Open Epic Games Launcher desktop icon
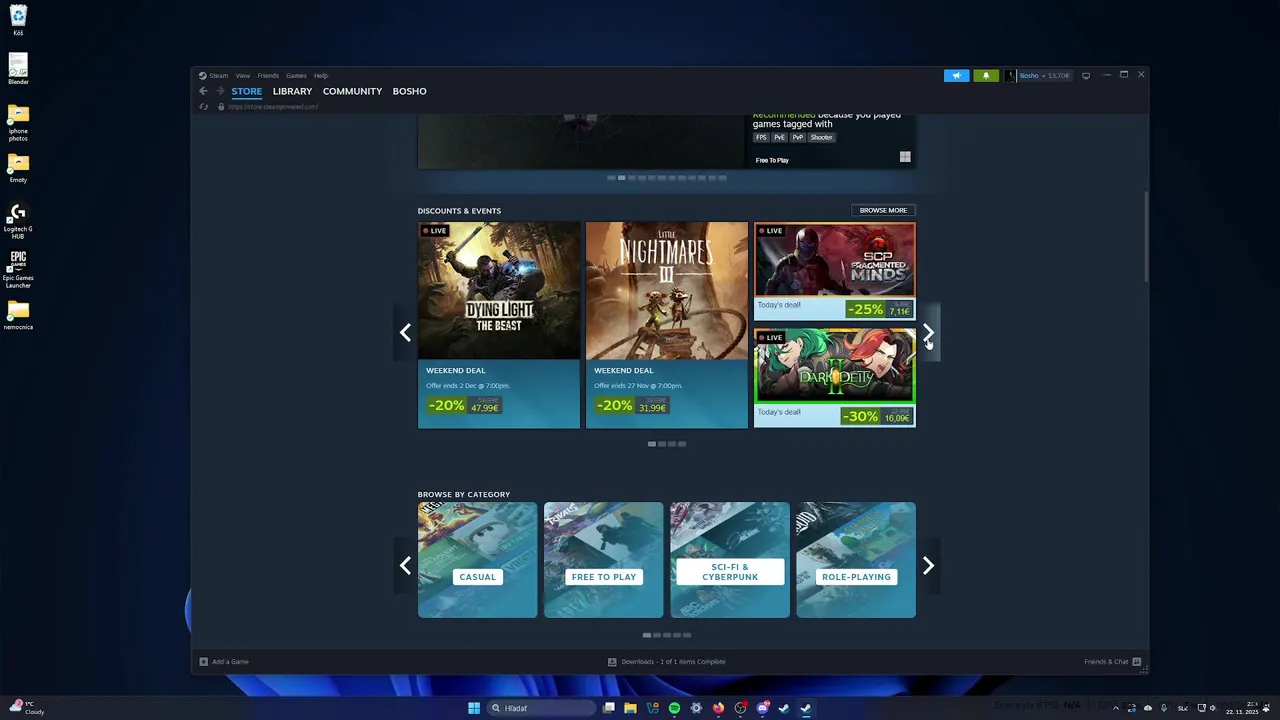Screen dimensions: 1280x720 [18, 269]
